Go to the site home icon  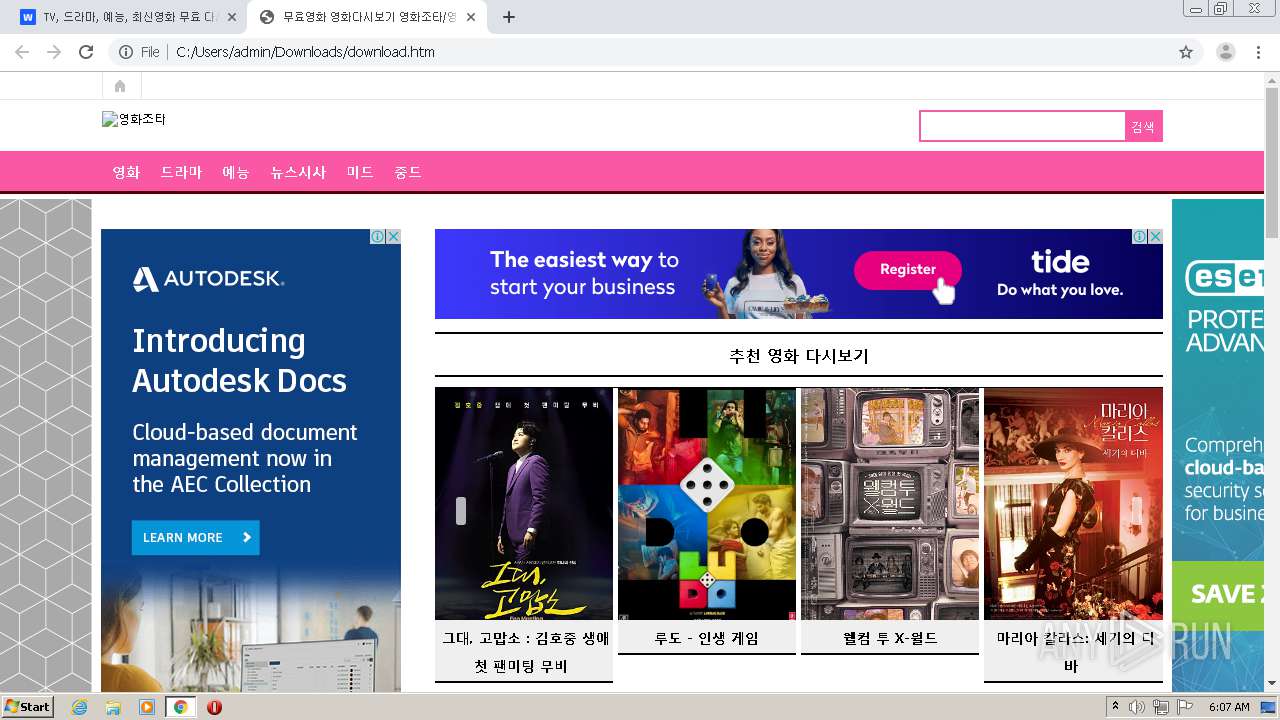click(120, 86)
